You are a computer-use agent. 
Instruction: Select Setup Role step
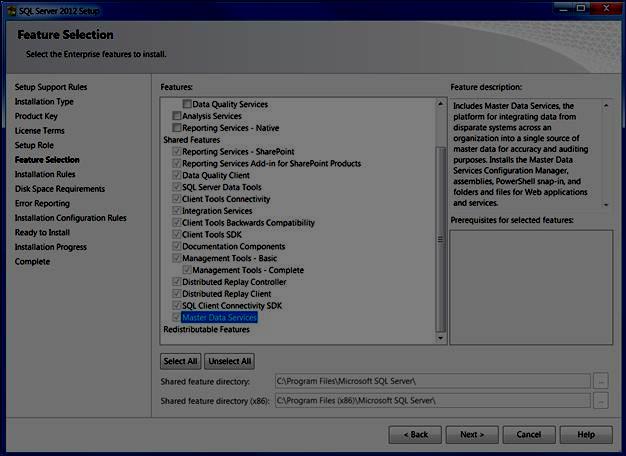point(34,145)
